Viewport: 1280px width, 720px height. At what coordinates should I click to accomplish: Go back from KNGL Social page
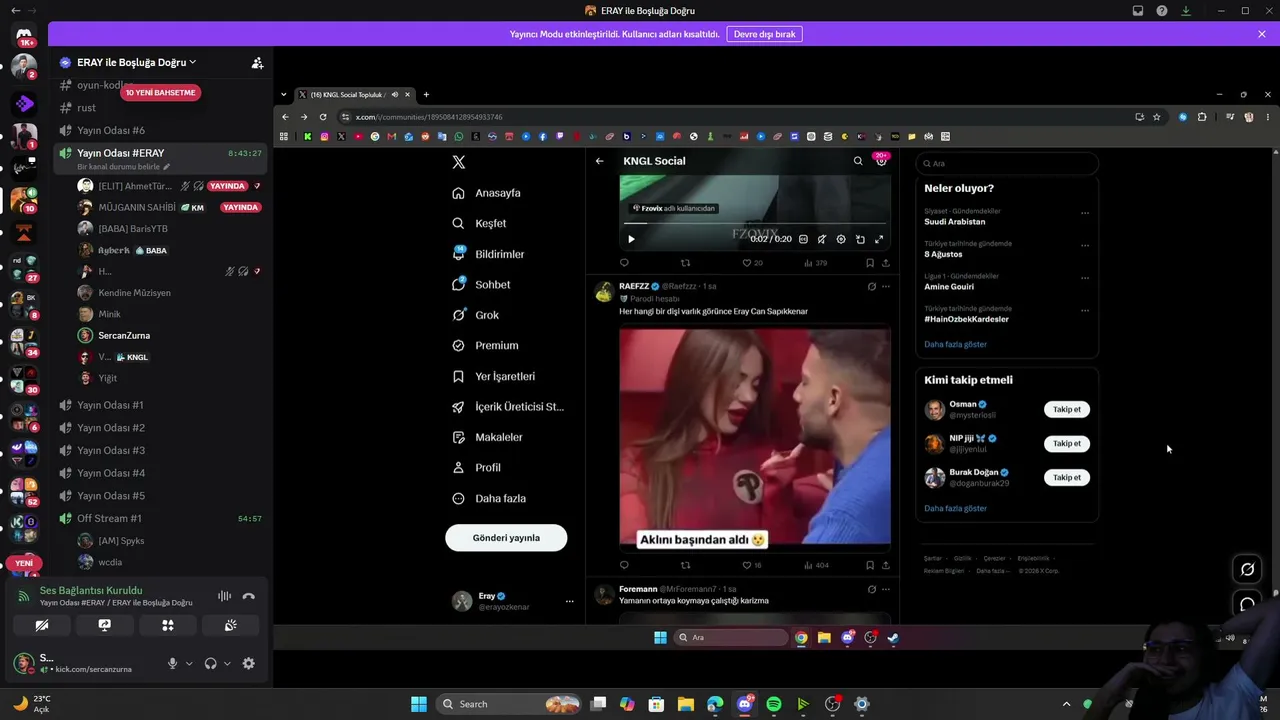coord(599,161)
